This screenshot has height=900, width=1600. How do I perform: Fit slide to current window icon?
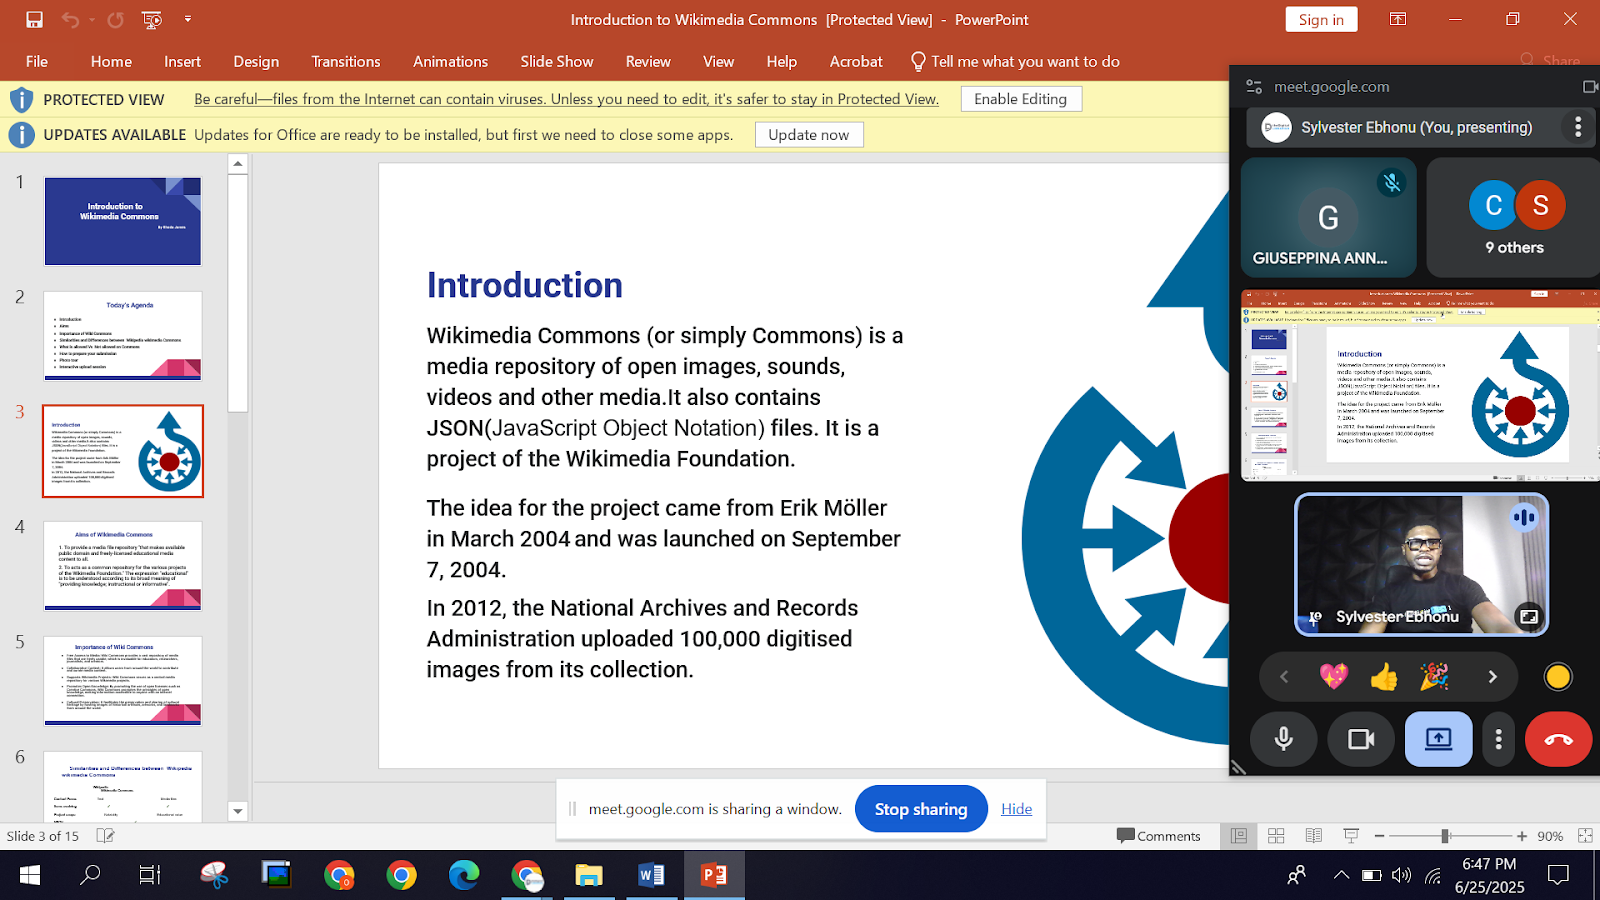(x=1585, y=835)
